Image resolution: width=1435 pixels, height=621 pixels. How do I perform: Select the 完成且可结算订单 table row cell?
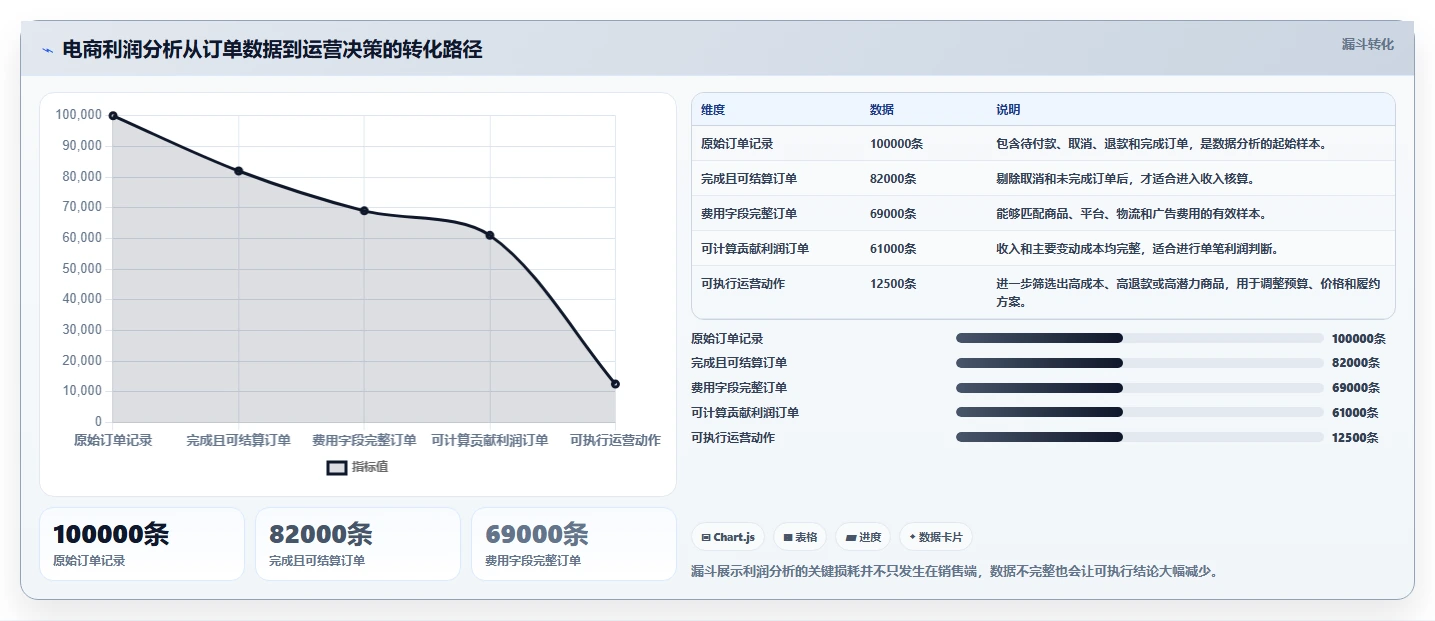[749, 179]
